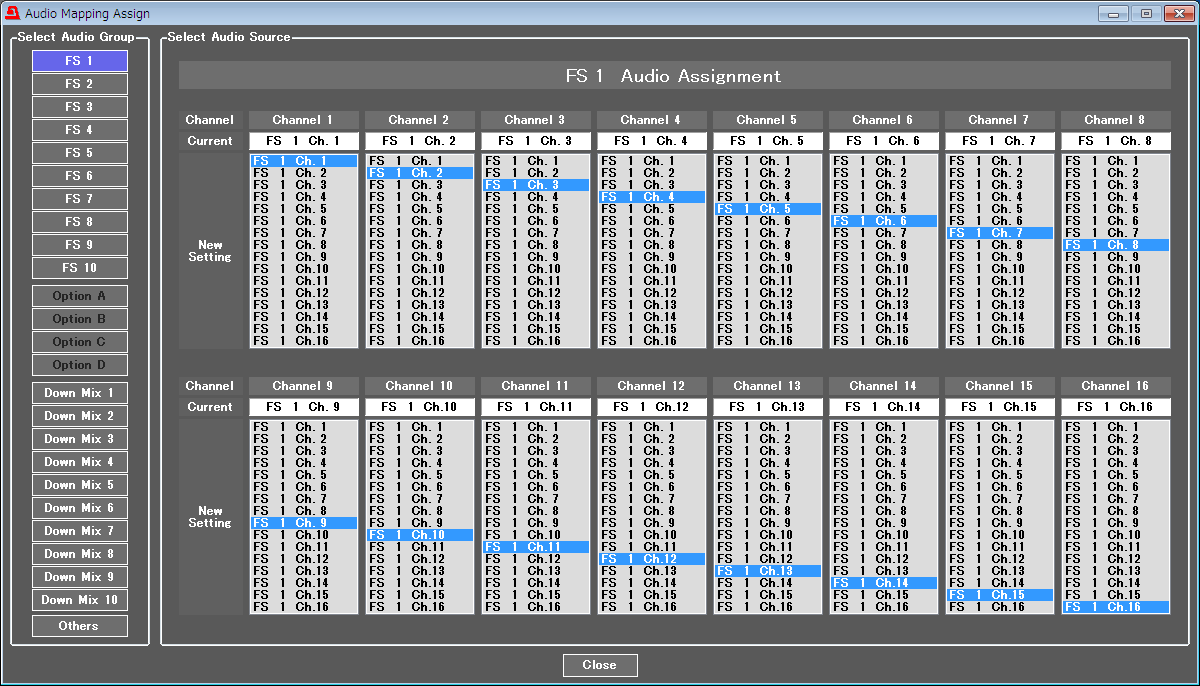Maximize the Audio Mapping Assign window
This screenshot has width=1200, height=686.
click(x=1146, y=13)
